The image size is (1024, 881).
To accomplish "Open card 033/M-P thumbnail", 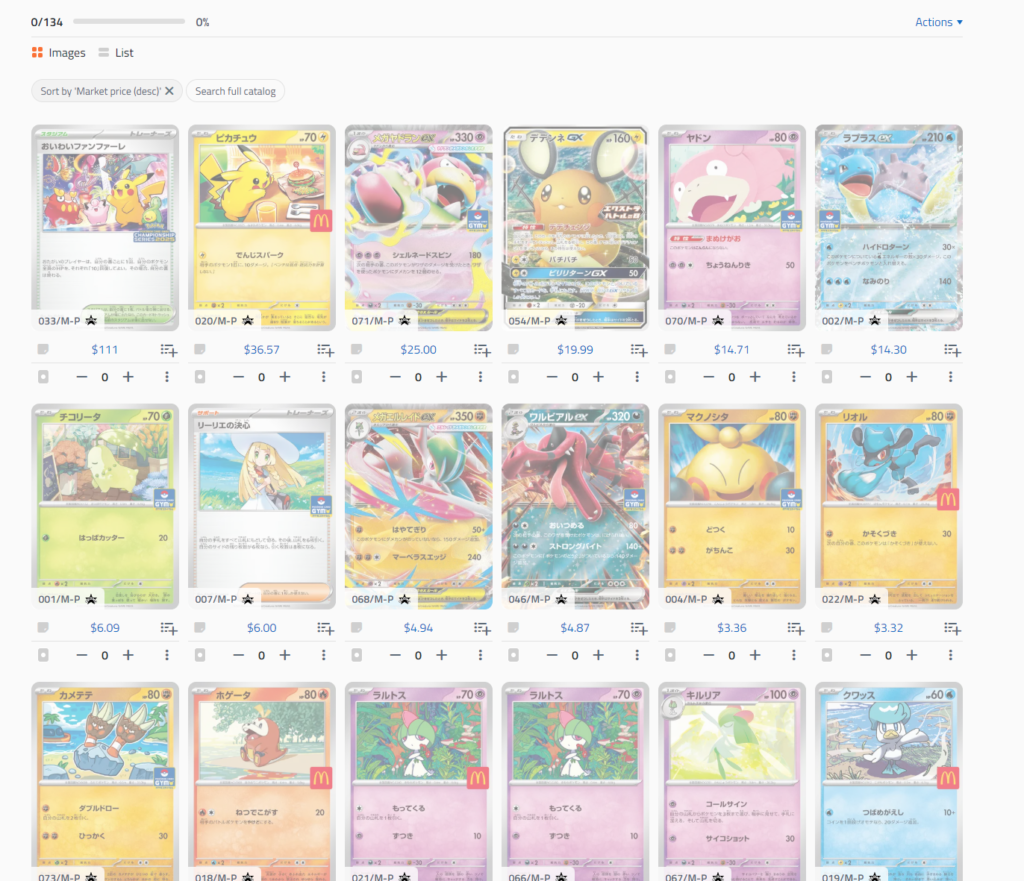I will (x=105, y=227).
